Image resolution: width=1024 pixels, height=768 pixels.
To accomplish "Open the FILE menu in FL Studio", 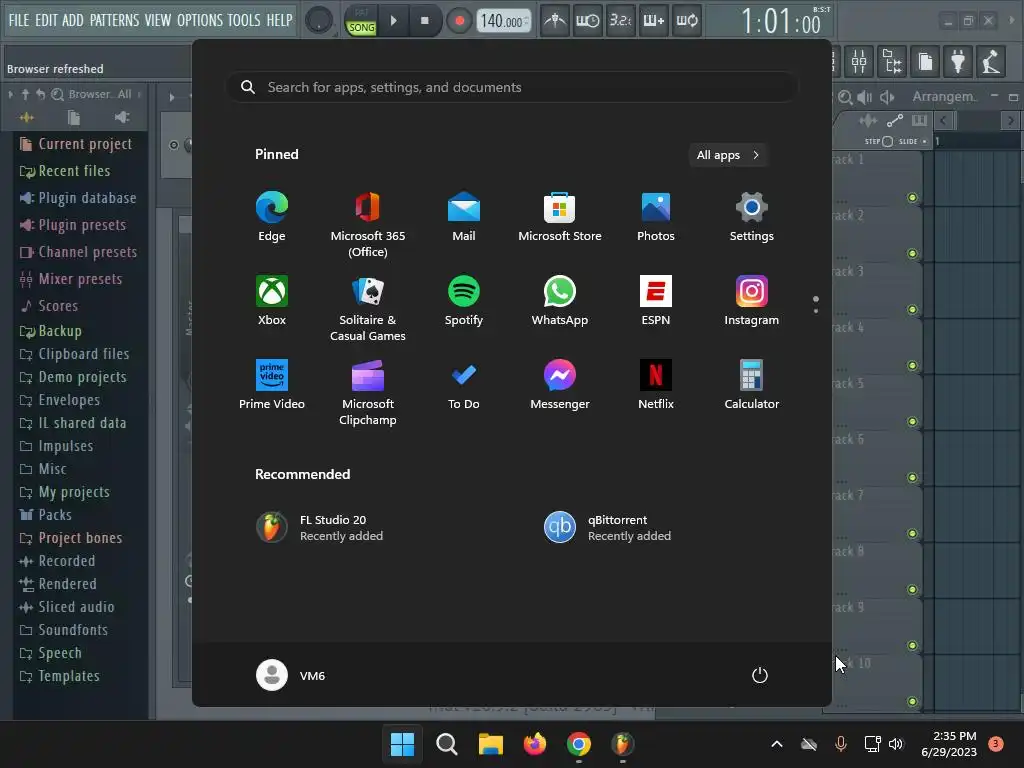I will pos(19,20).
